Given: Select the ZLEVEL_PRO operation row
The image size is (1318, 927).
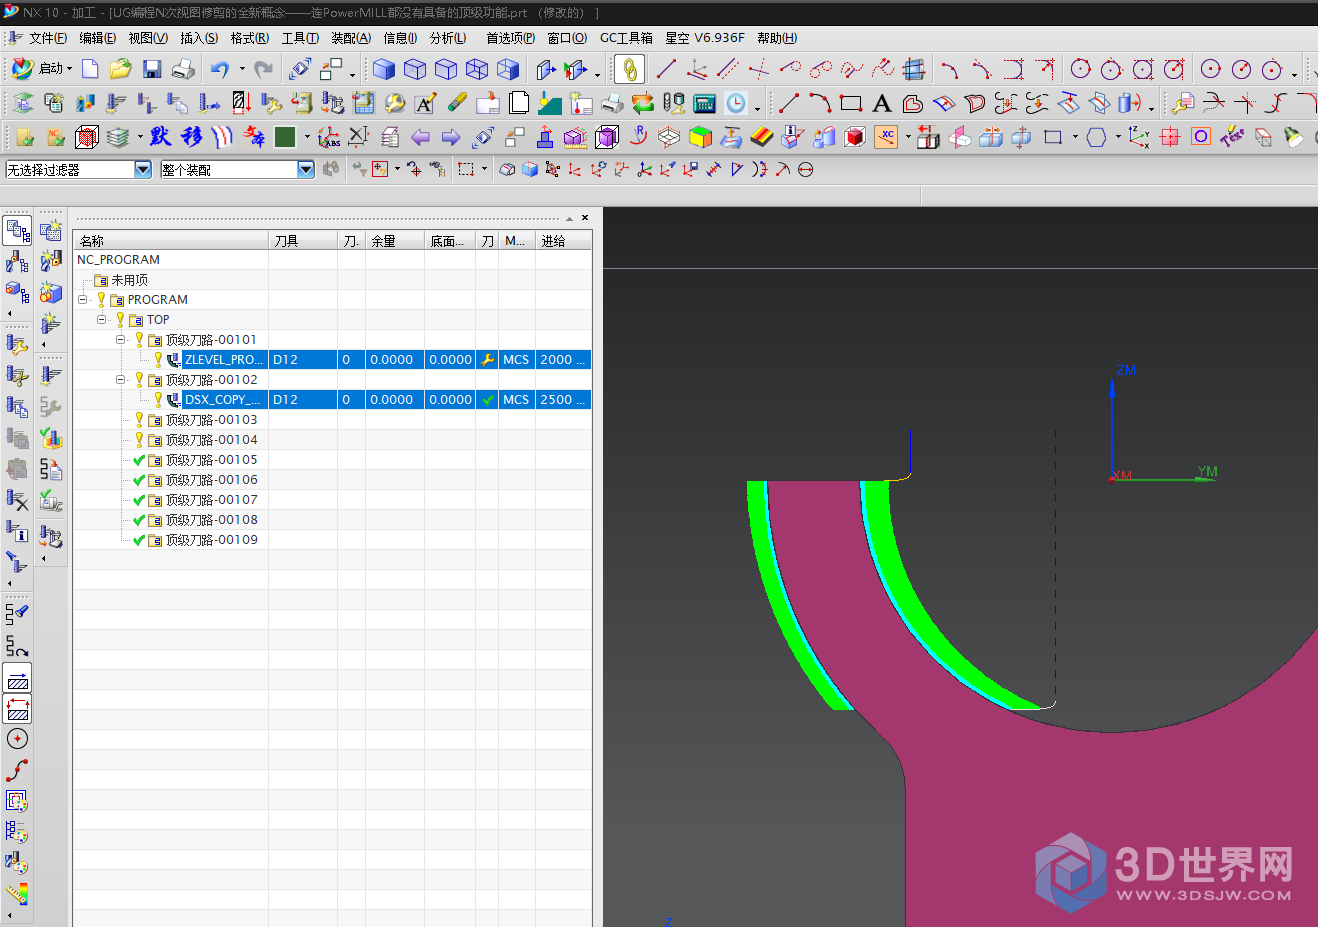Looking at the screenshot, I should click(332, 359).
